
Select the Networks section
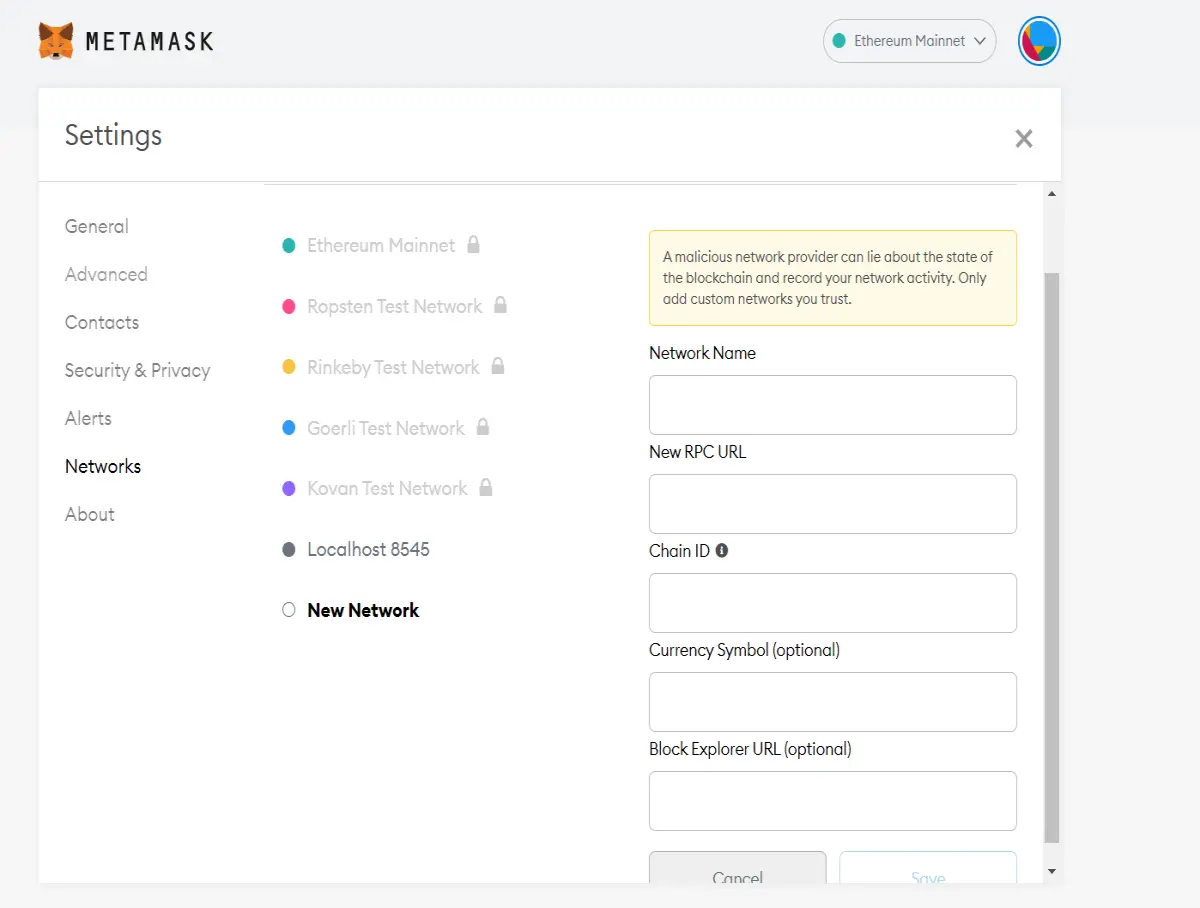(103, 466)
